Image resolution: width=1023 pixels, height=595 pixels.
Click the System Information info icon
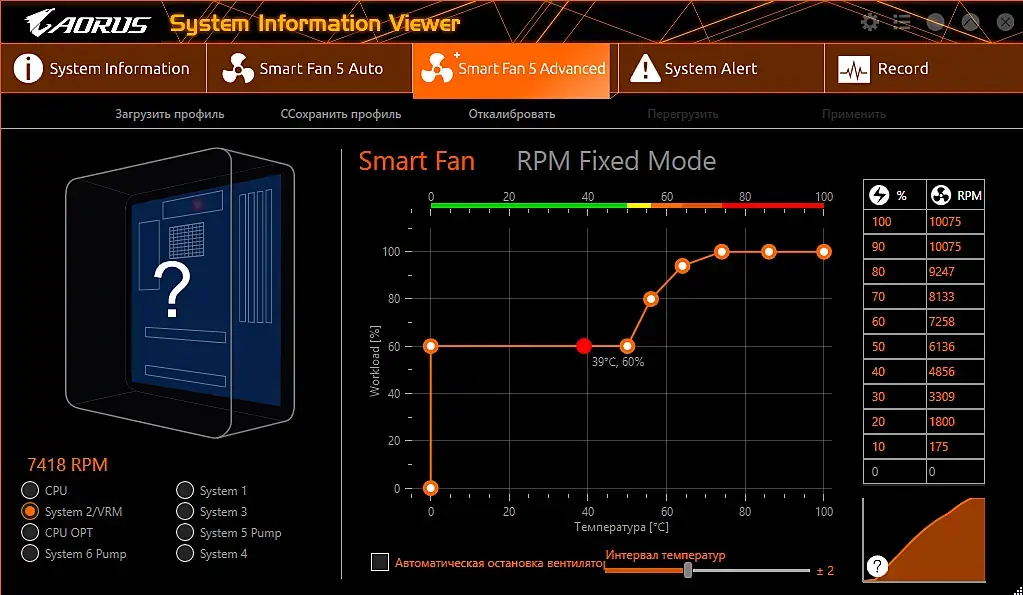coord(28,69)
